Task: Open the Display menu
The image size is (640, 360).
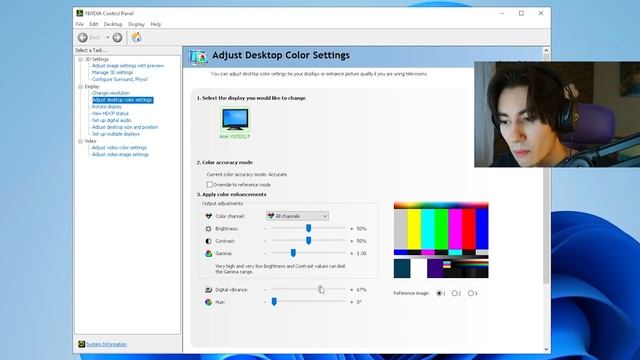Action: (136, 24)
